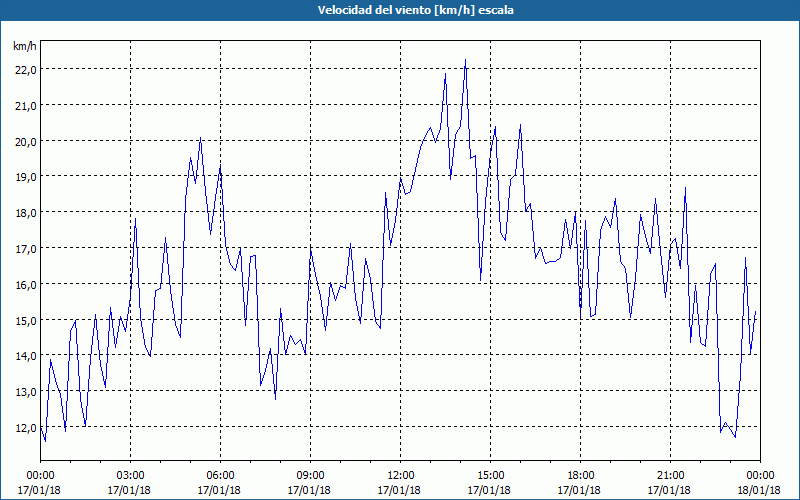Click the 21:00 time axis label

click(x=670, y=476)
